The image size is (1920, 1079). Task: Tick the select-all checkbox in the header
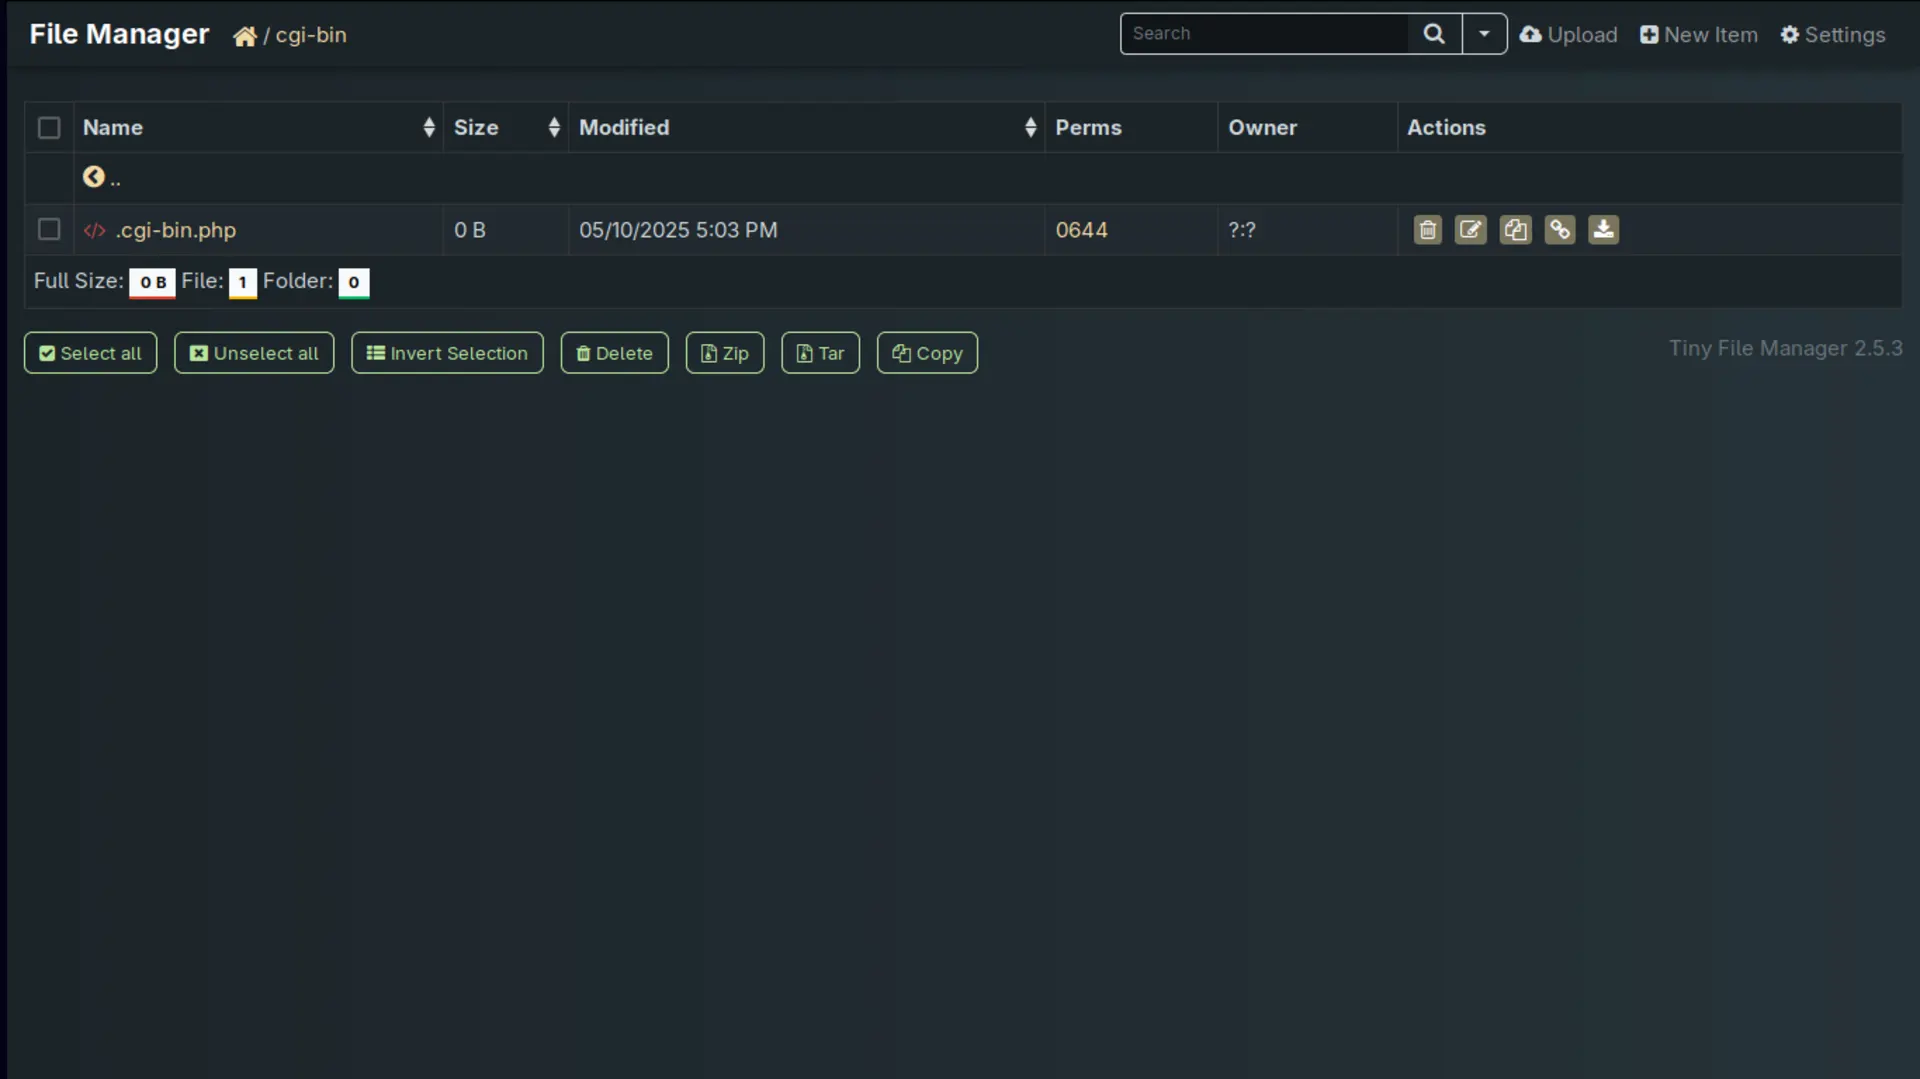pyautogui.click(x=49, y=128)
